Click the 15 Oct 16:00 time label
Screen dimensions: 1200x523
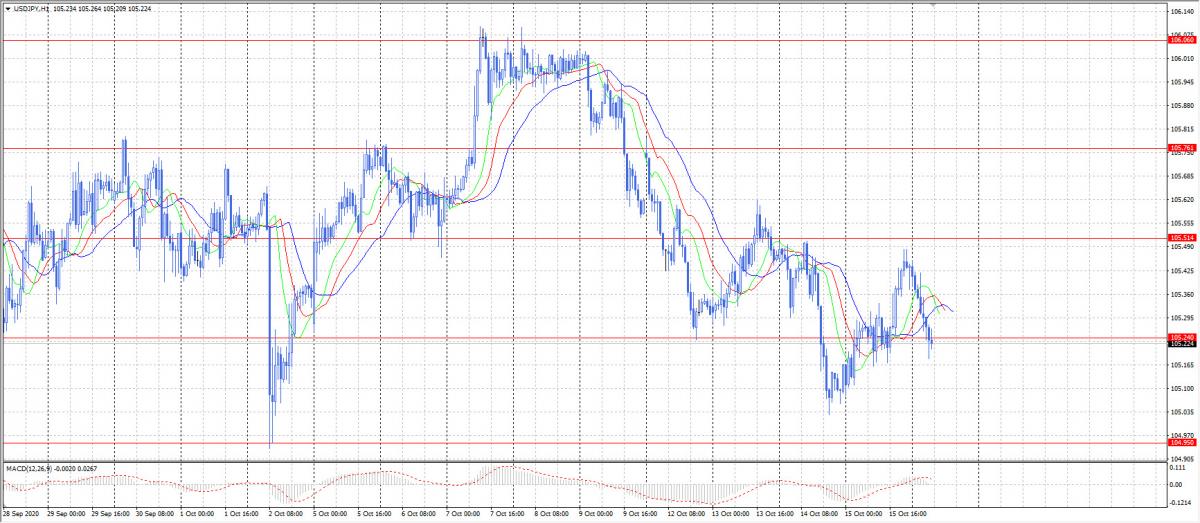[x=908, y=516]
